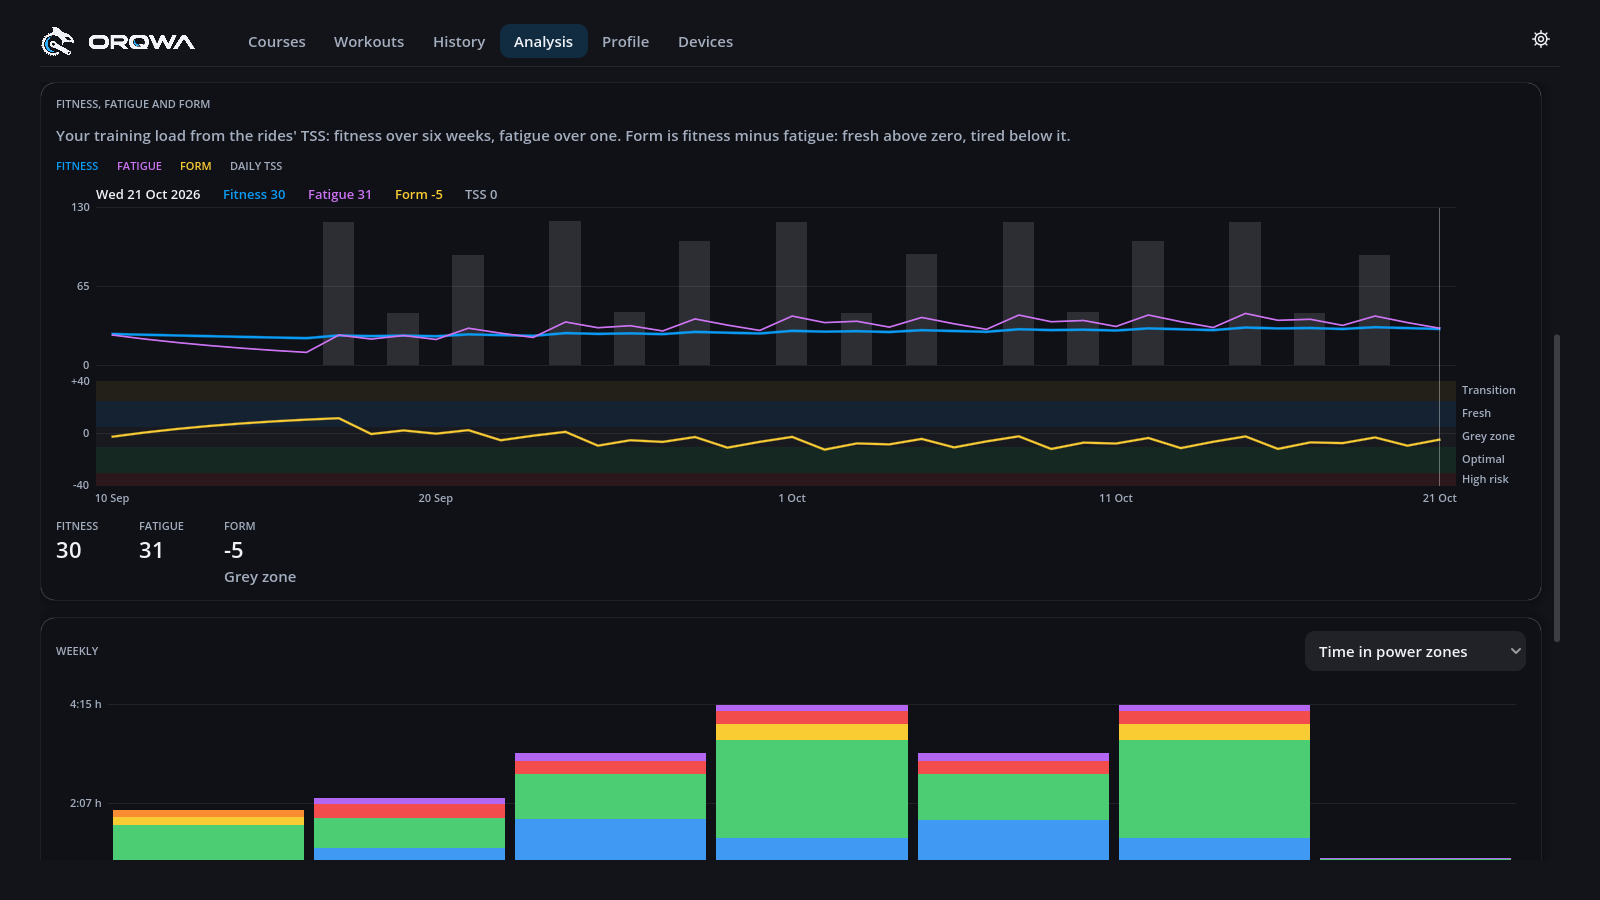The height and width of the screenshot is (900, 1600).
Task: Click the '4:15 h' weekly axis label
Action: [85, 704]
